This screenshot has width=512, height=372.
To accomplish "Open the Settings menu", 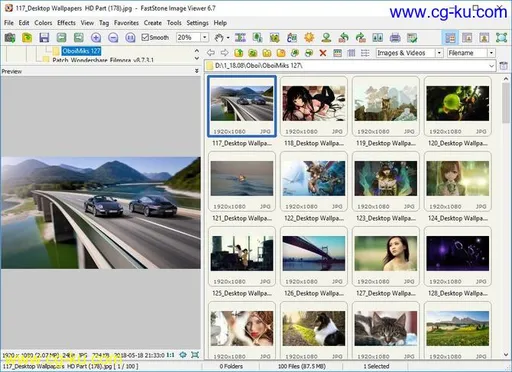I will click(x=197, y=23).
